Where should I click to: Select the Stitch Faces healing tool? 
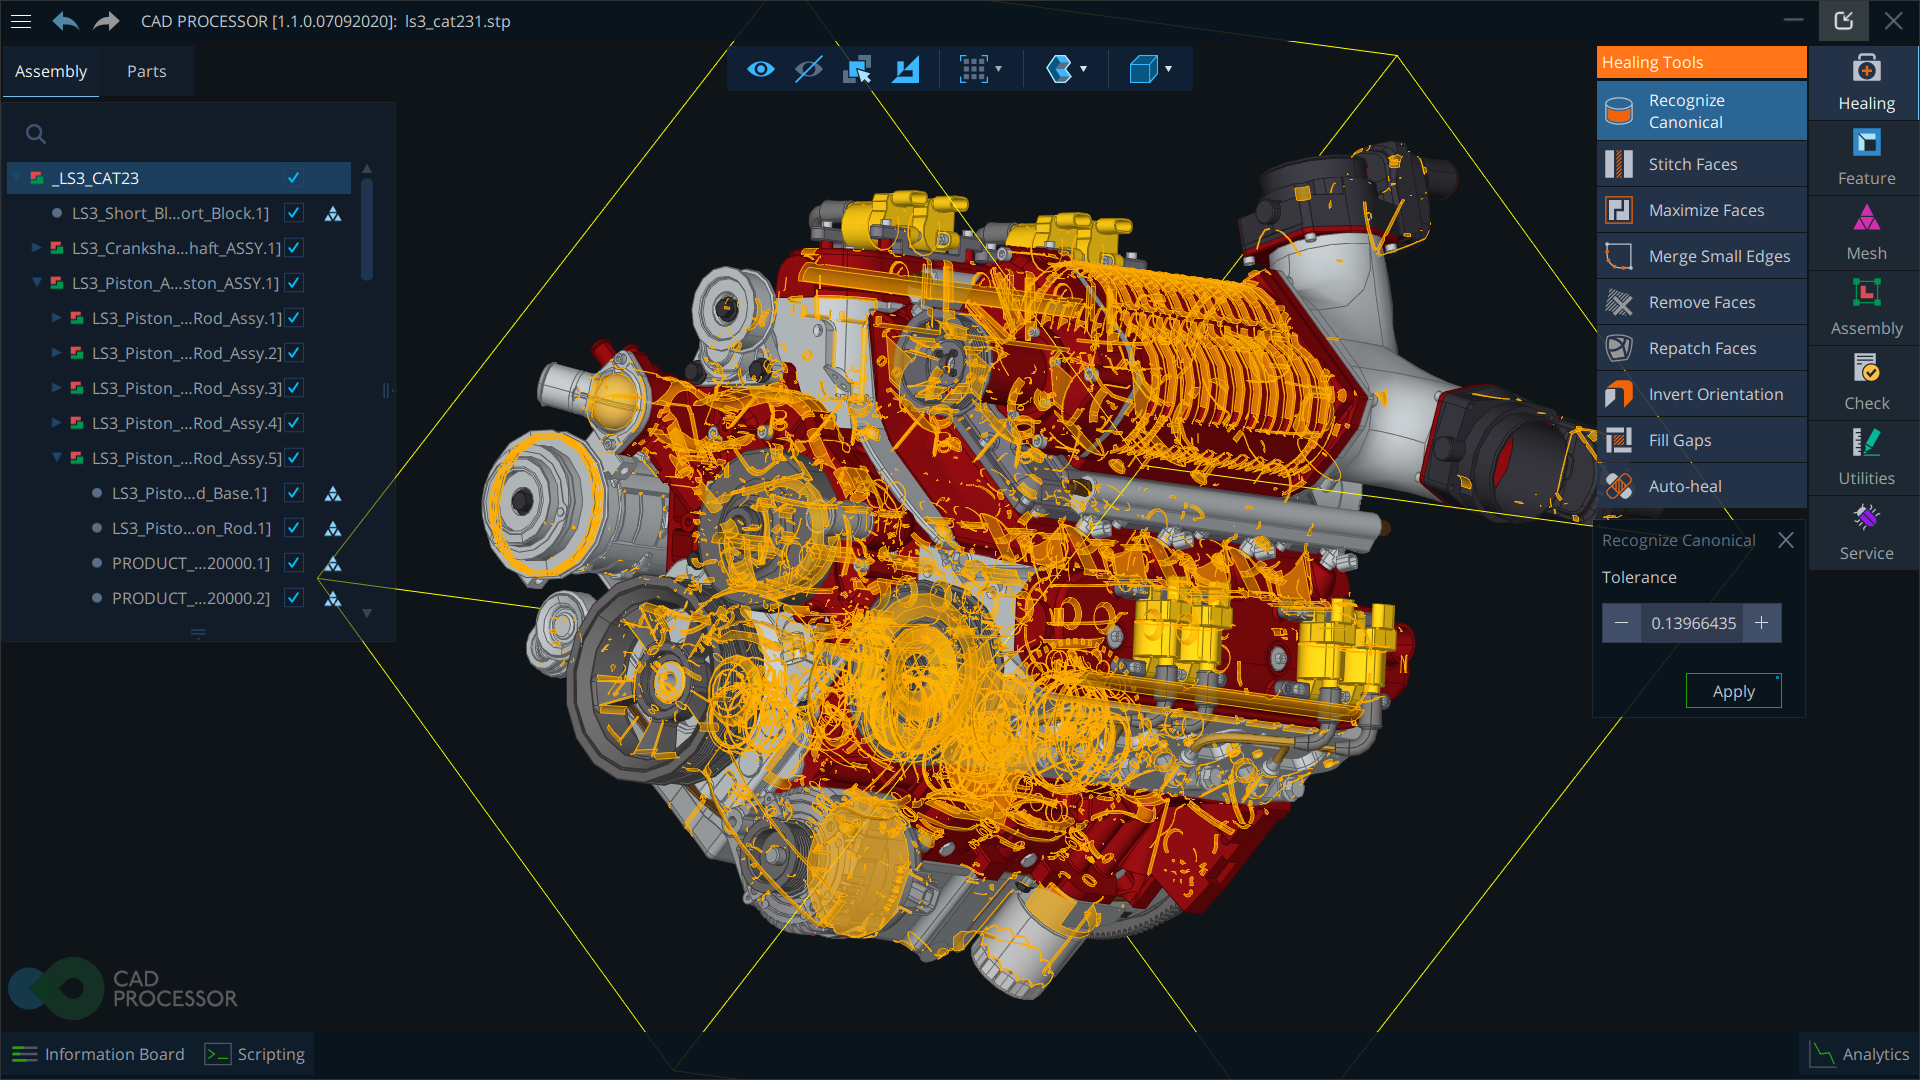tap(1693, 163)
